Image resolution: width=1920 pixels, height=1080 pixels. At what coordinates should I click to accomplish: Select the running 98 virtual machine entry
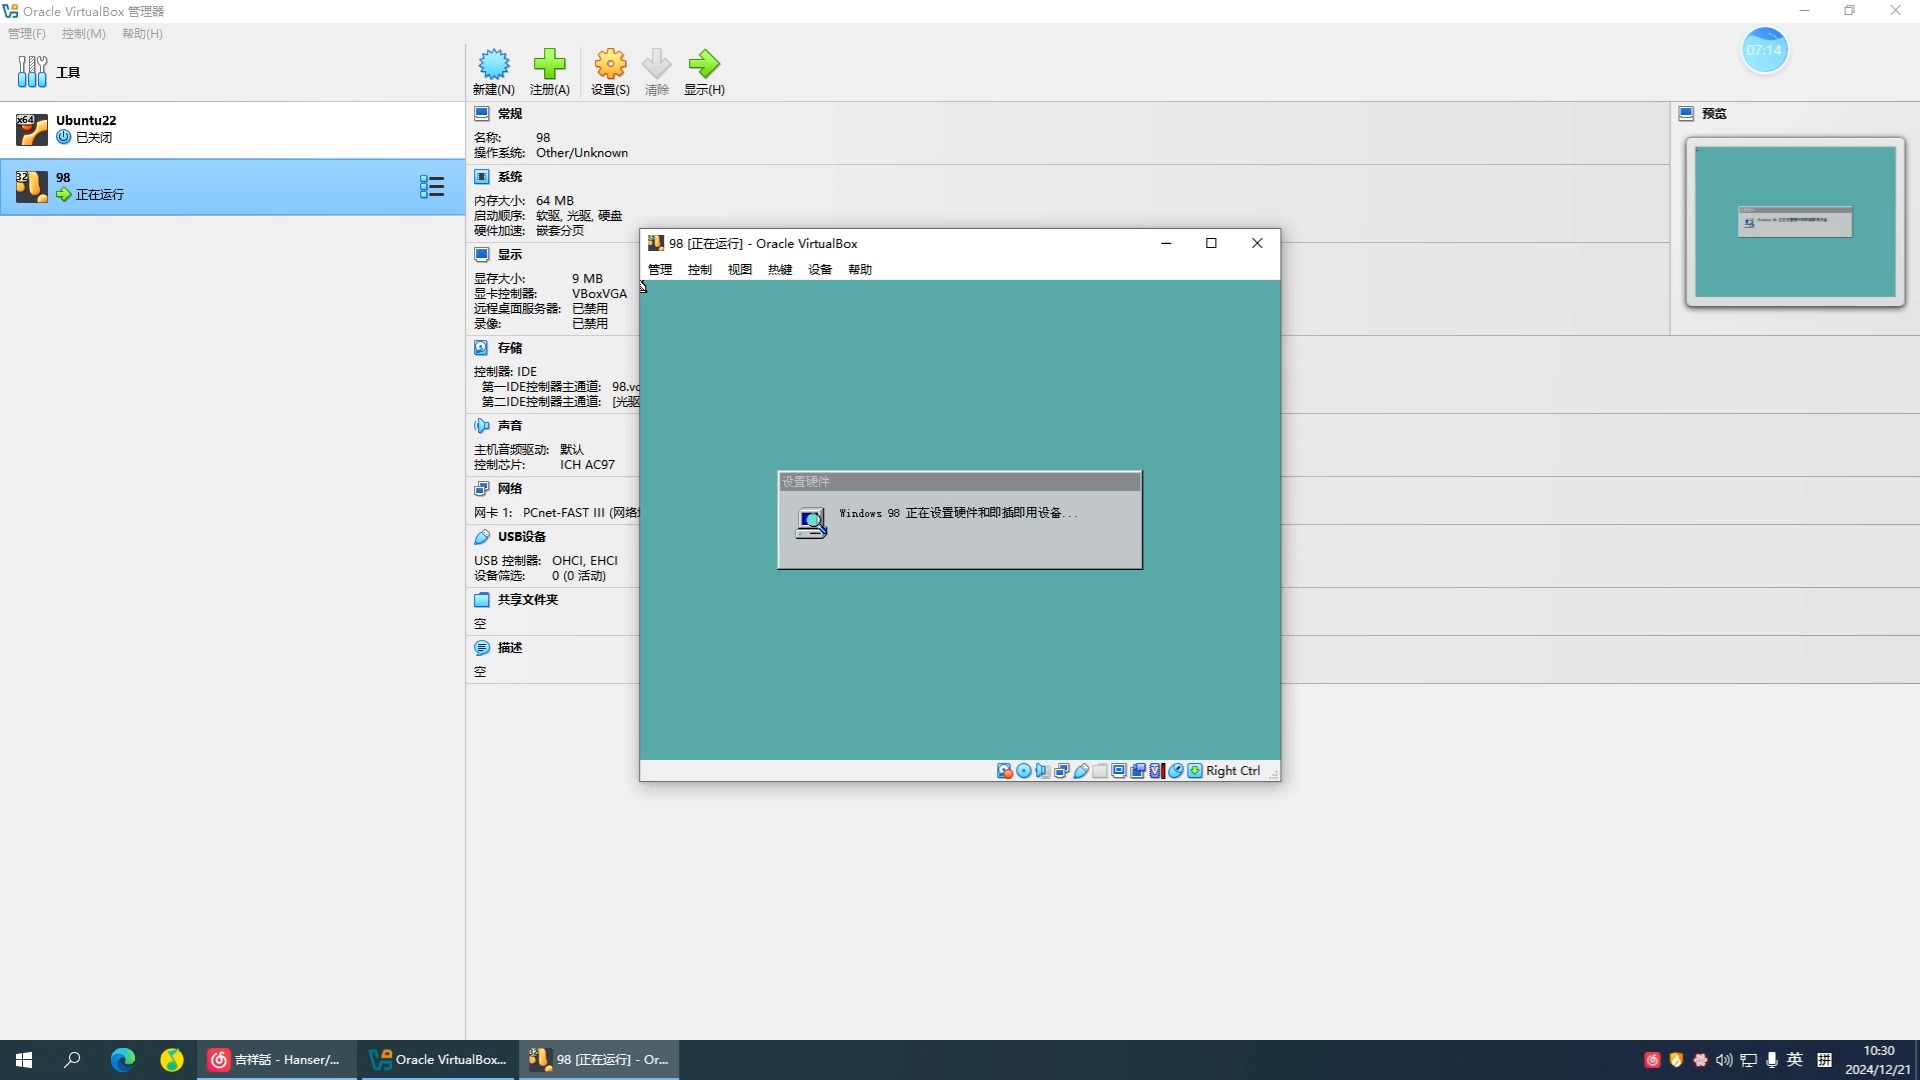coord(232,186)
